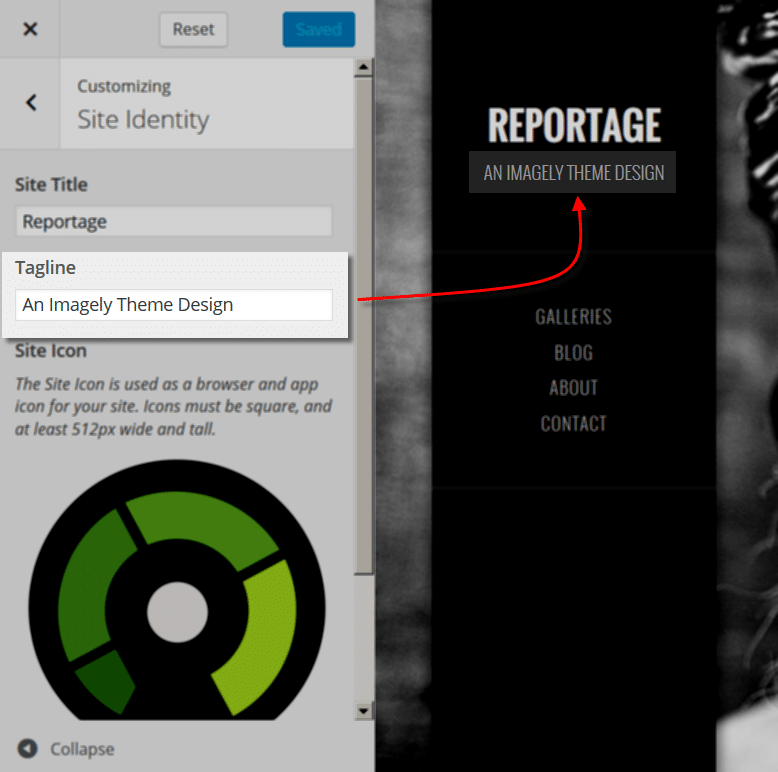Select the Site Icon preview image
778x772 pixels.
[177, 590]
